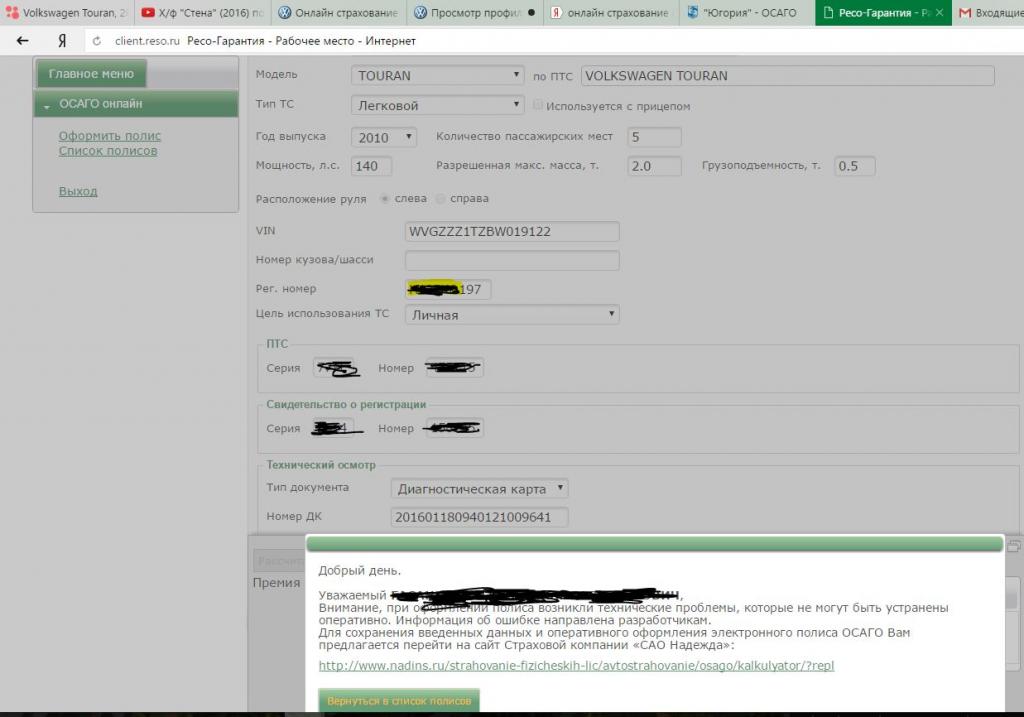Screen dimensions: 1024x717
Task: Click the ПТС Номер field
Action: pos(454,368)
